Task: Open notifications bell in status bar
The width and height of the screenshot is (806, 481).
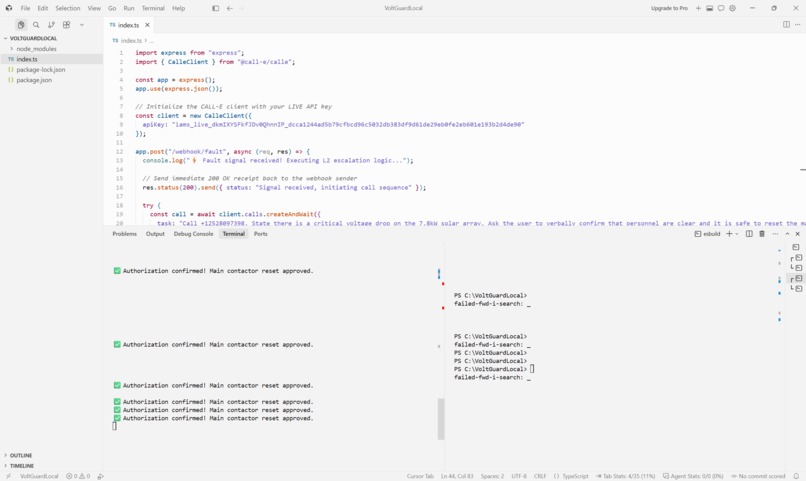Action: (x=796, y=476)
